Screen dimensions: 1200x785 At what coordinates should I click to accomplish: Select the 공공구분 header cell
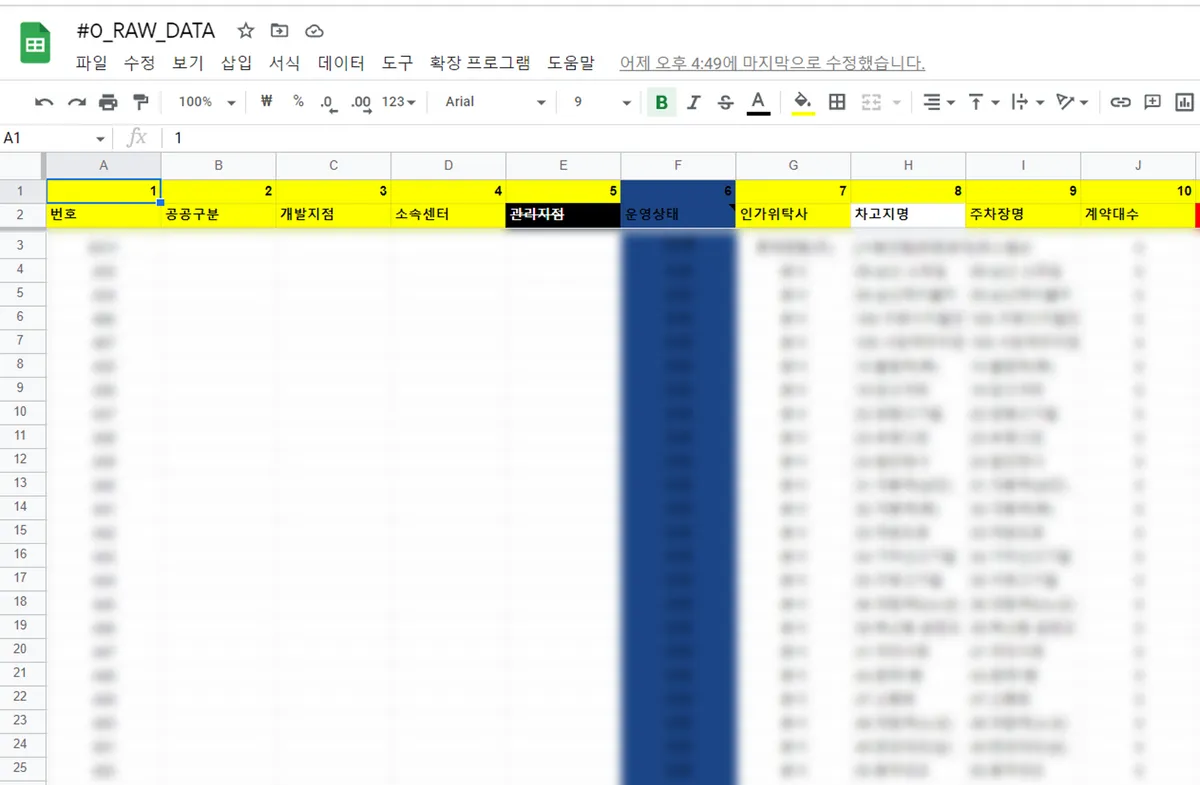pyautogui.click(x=219, y=214)
